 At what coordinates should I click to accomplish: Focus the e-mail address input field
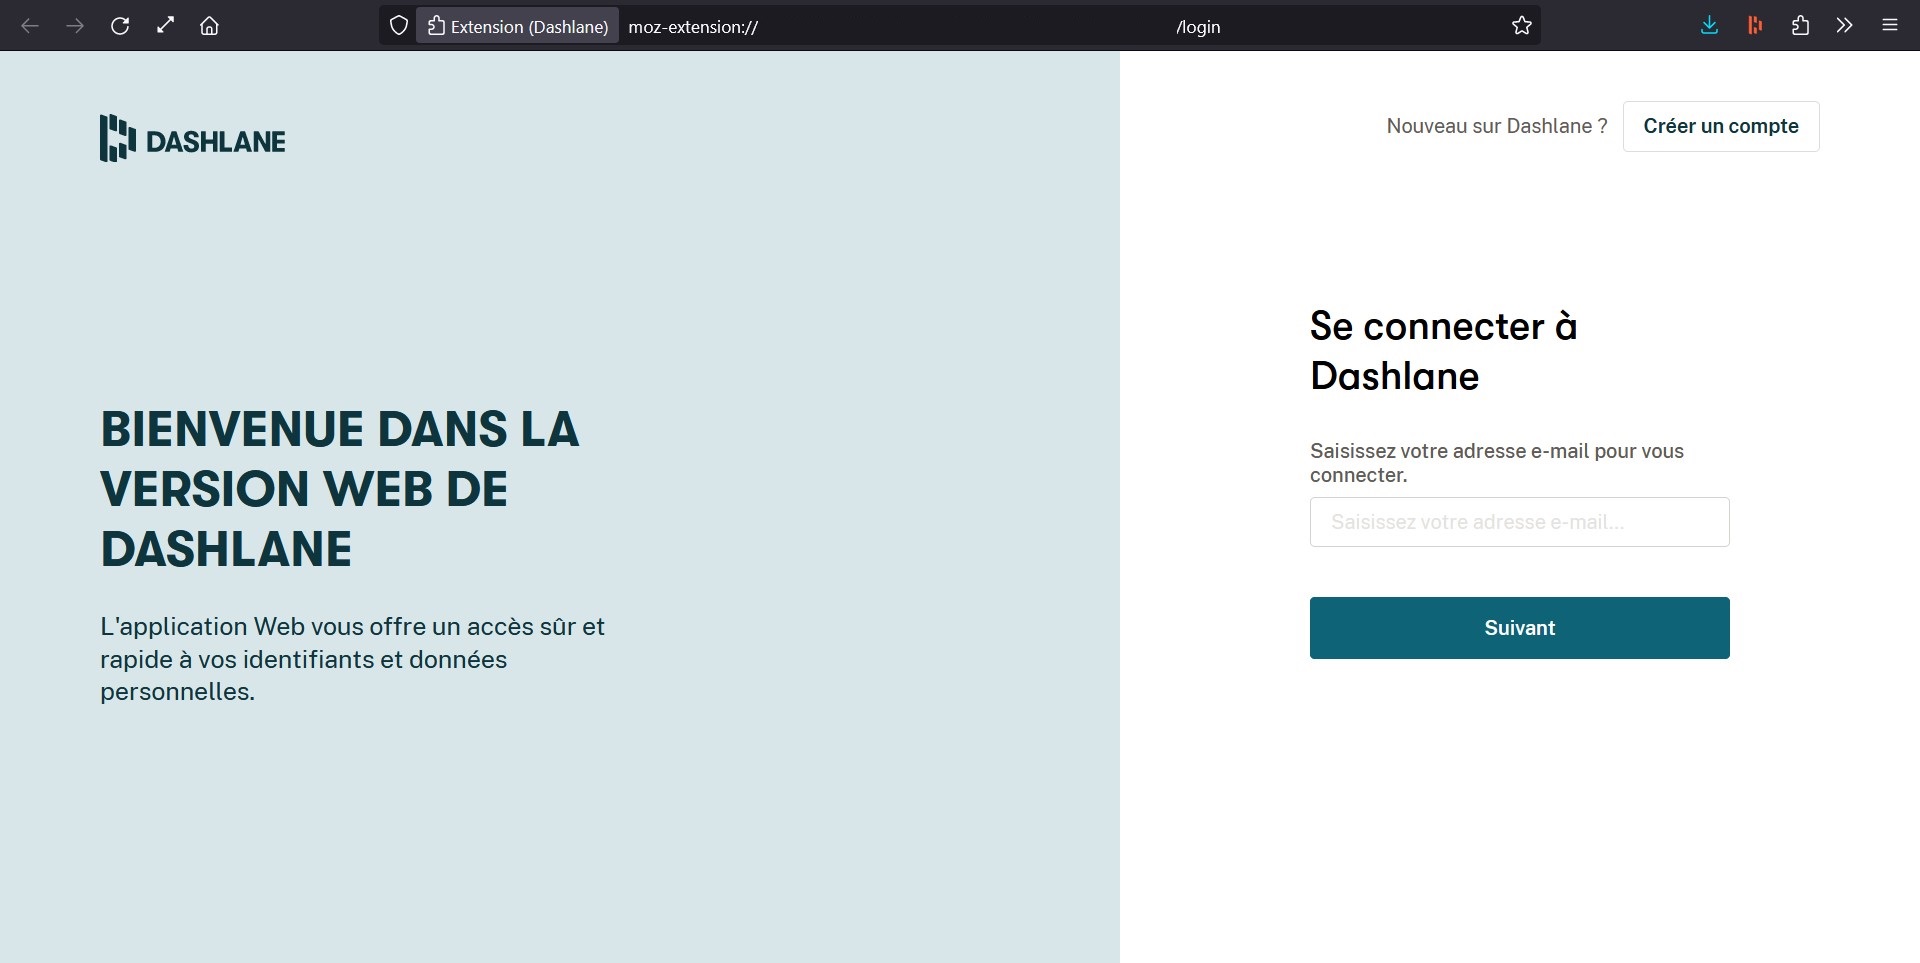[x=1519, y=522]
